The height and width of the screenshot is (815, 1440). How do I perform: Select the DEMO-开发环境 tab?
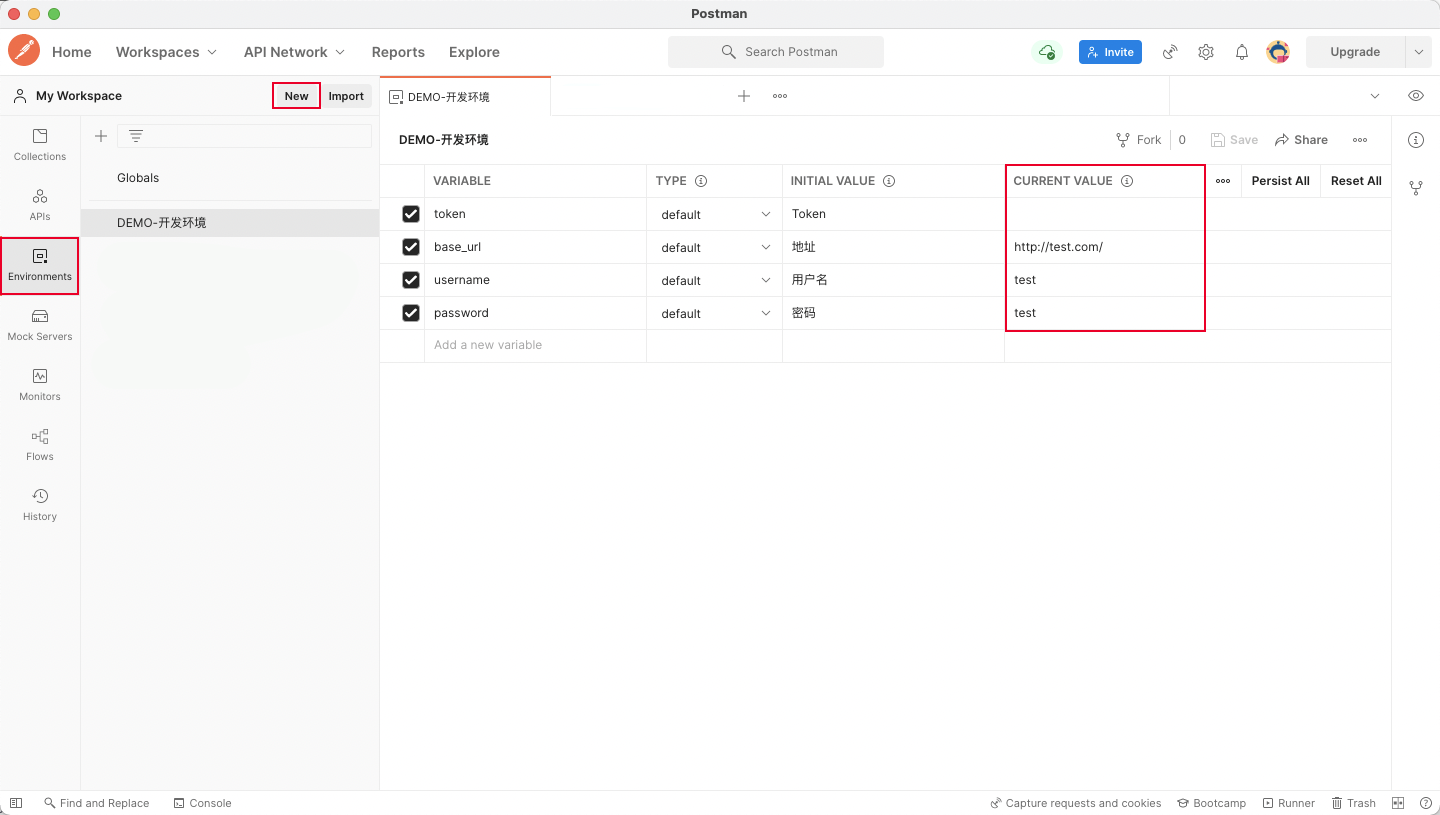pos(465,97)
